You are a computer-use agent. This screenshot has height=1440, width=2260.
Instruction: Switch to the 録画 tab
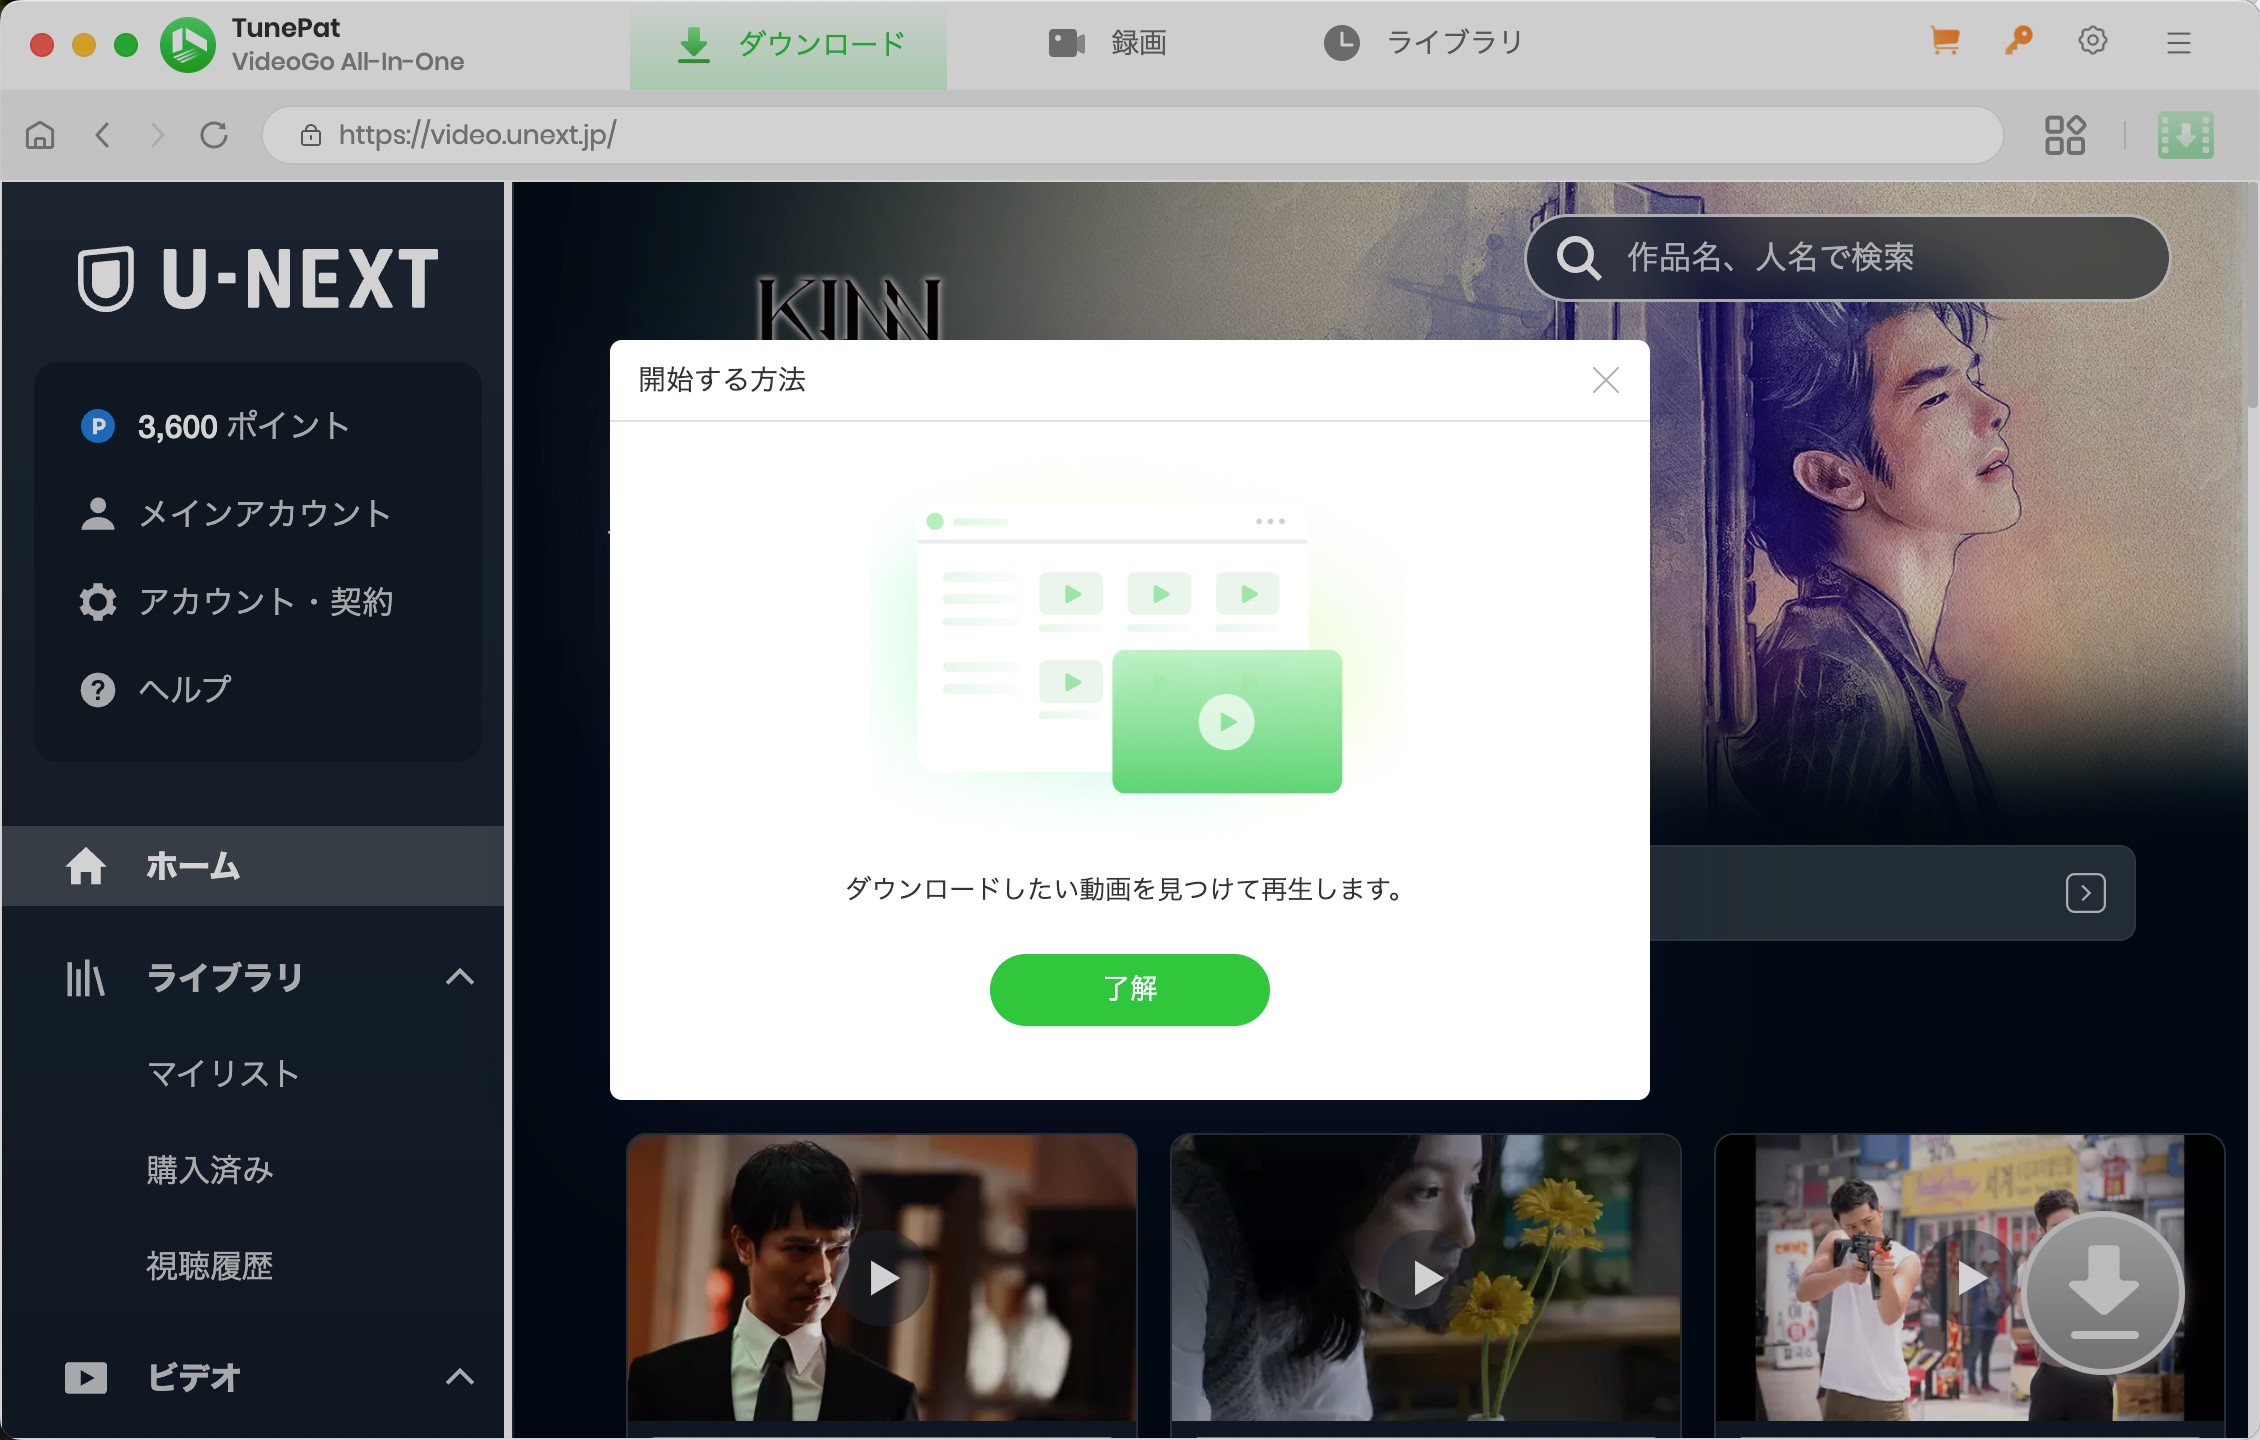[1107, 43]
